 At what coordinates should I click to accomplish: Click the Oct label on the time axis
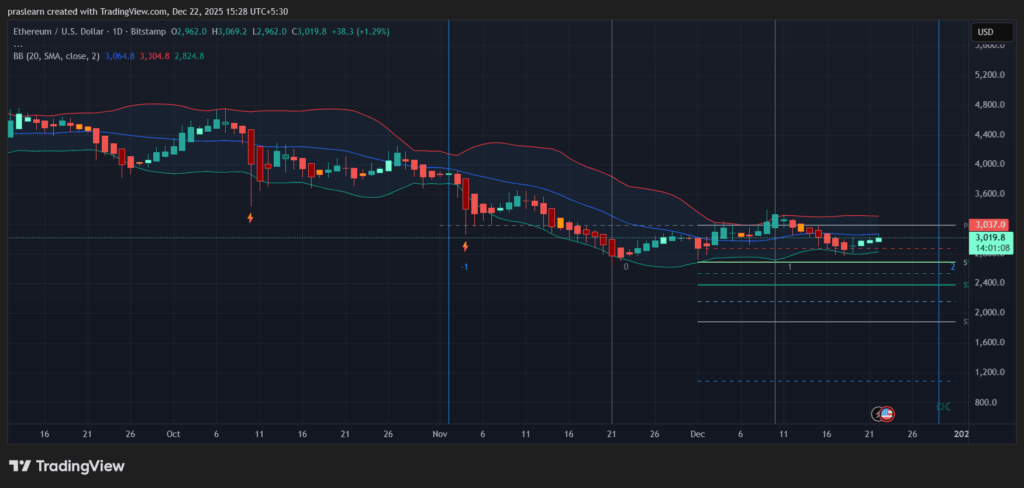click(173, 434)
